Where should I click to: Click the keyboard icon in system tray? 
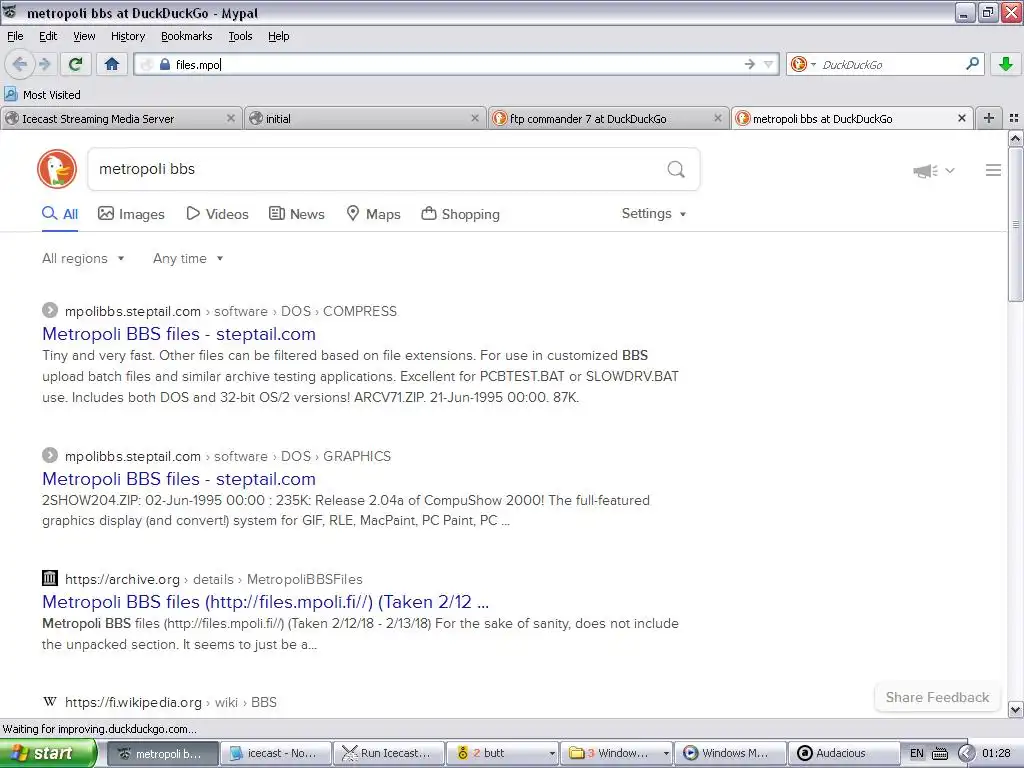940,754
